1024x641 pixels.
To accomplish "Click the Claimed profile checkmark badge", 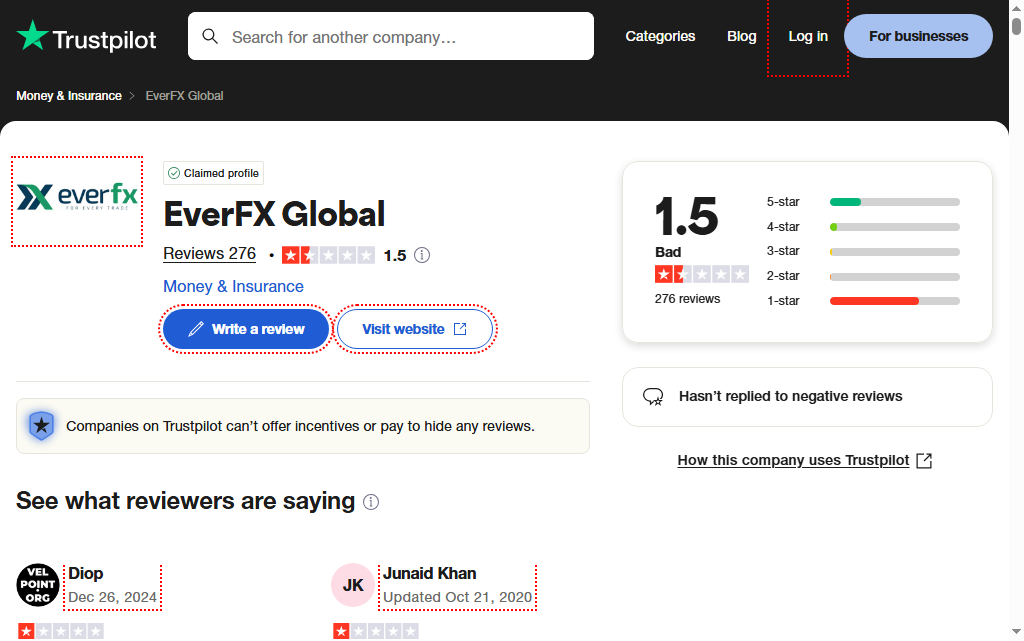I will tap(214, 173).
